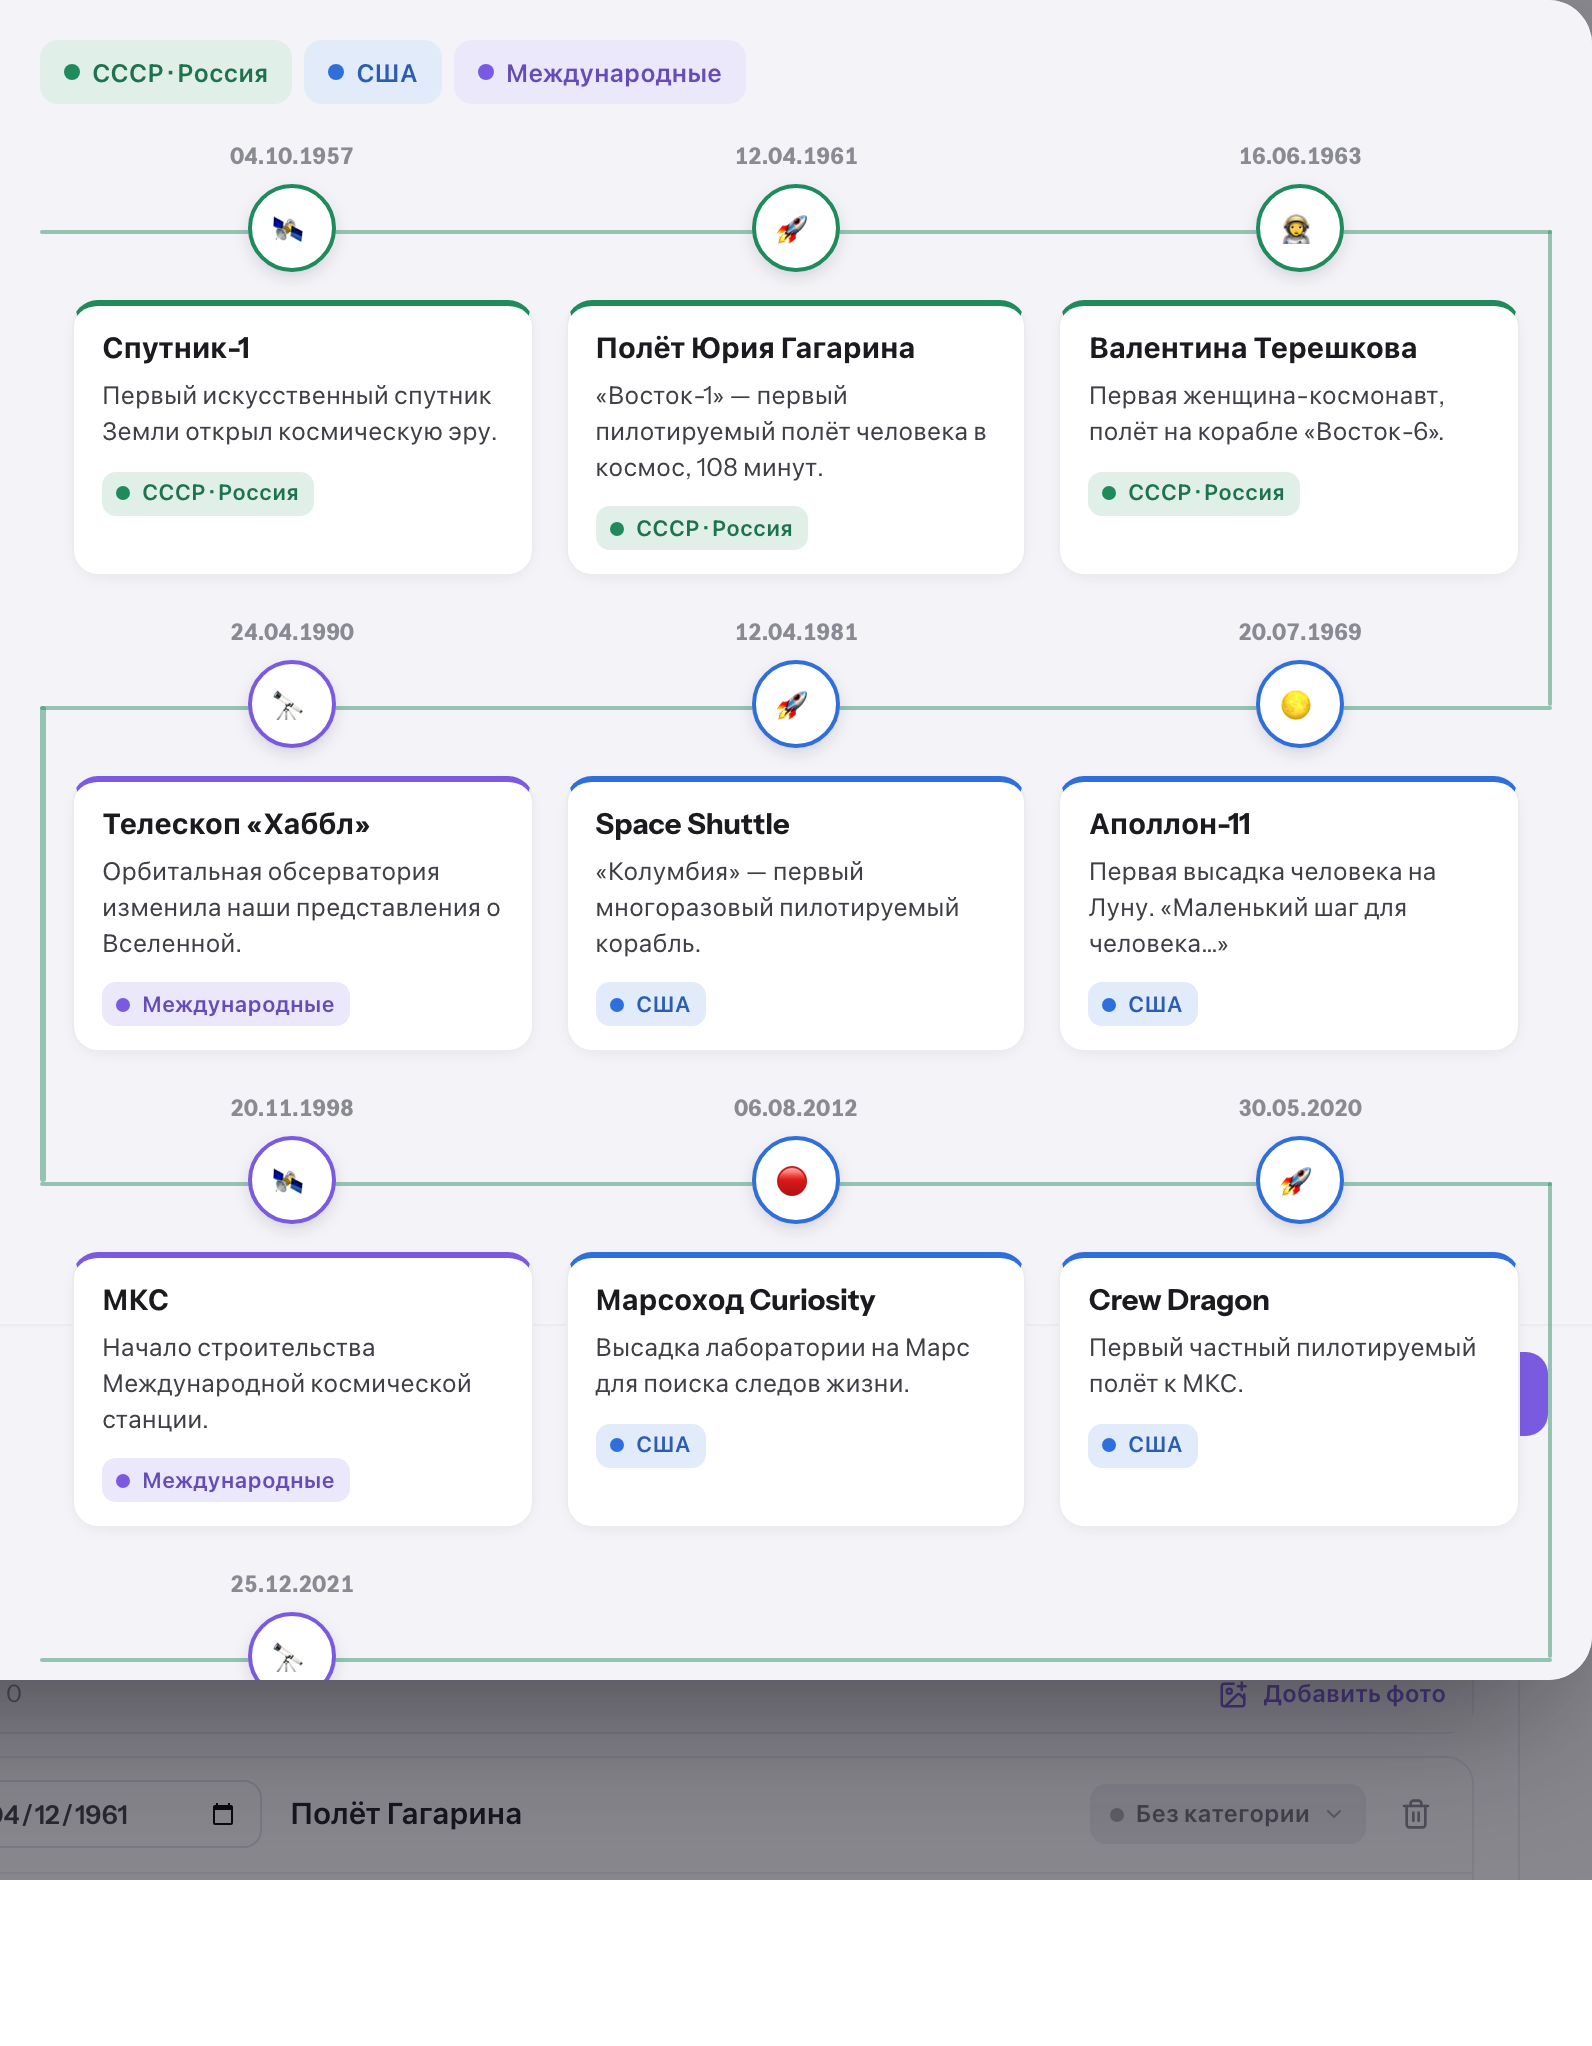Open the Без категории dropdown in background editor
The image size is (1592, 2046).
1227,1814
